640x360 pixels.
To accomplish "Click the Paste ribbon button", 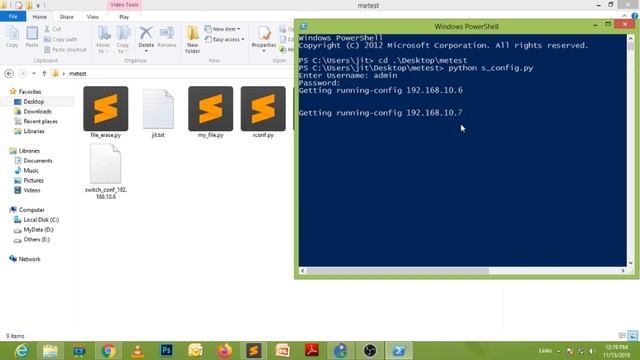I will [x=32, y=37].
